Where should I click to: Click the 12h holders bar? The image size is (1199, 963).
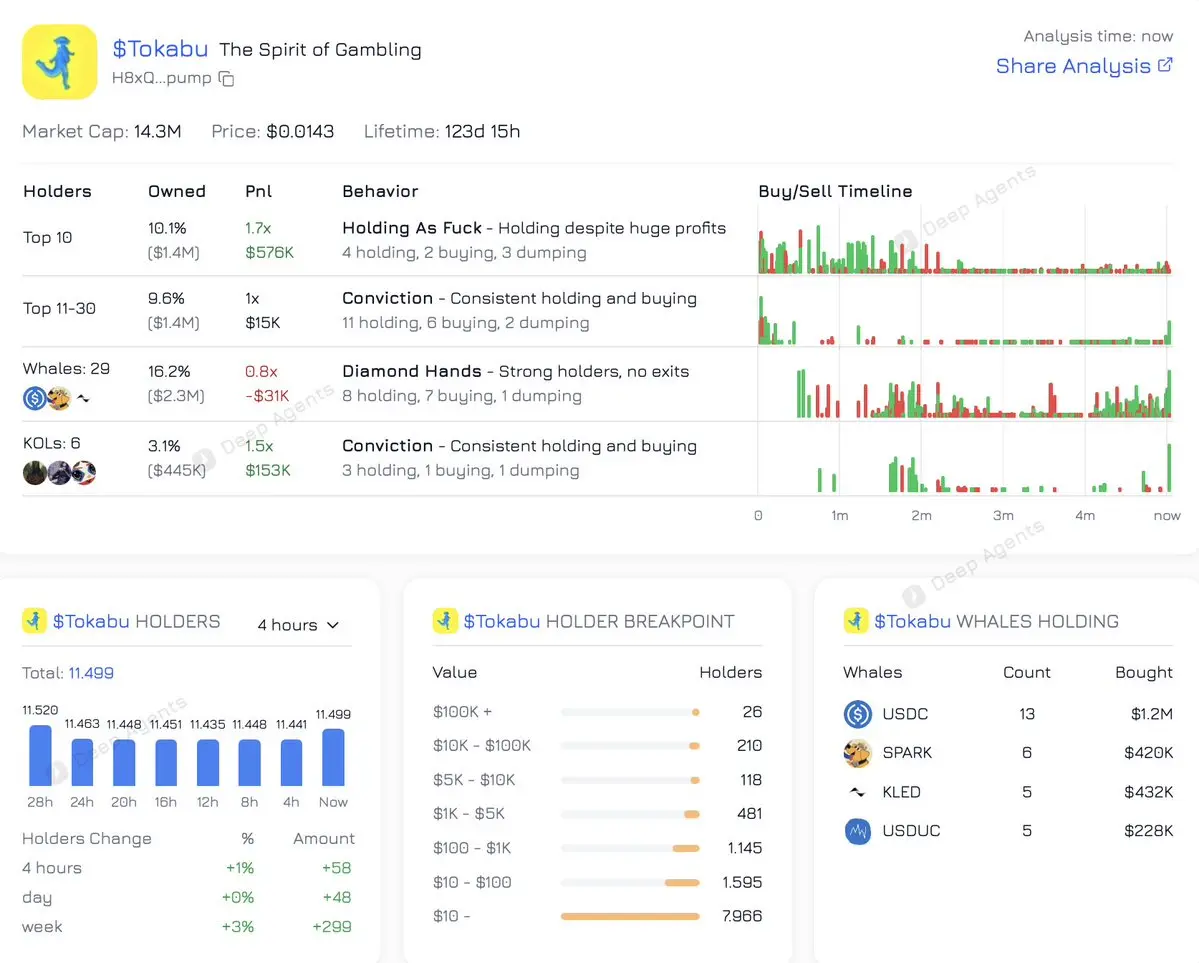tap(208, 763)
